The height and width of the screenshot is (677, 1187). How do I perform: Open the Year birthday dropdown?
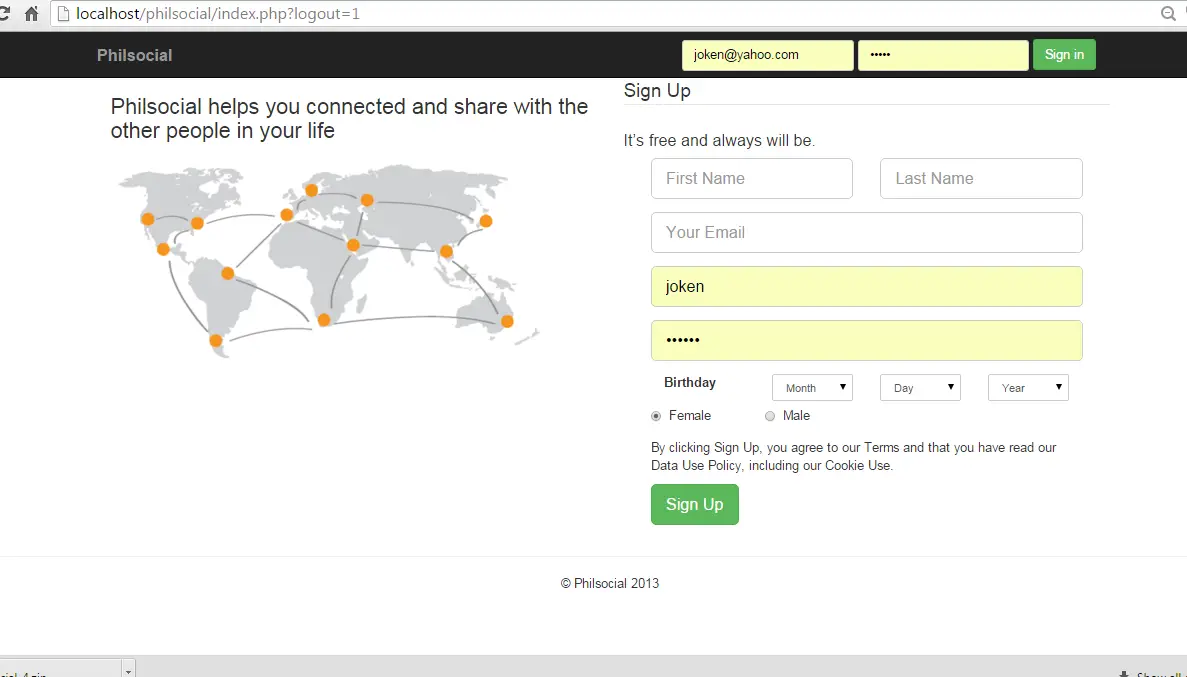[x=1028, y=388]
